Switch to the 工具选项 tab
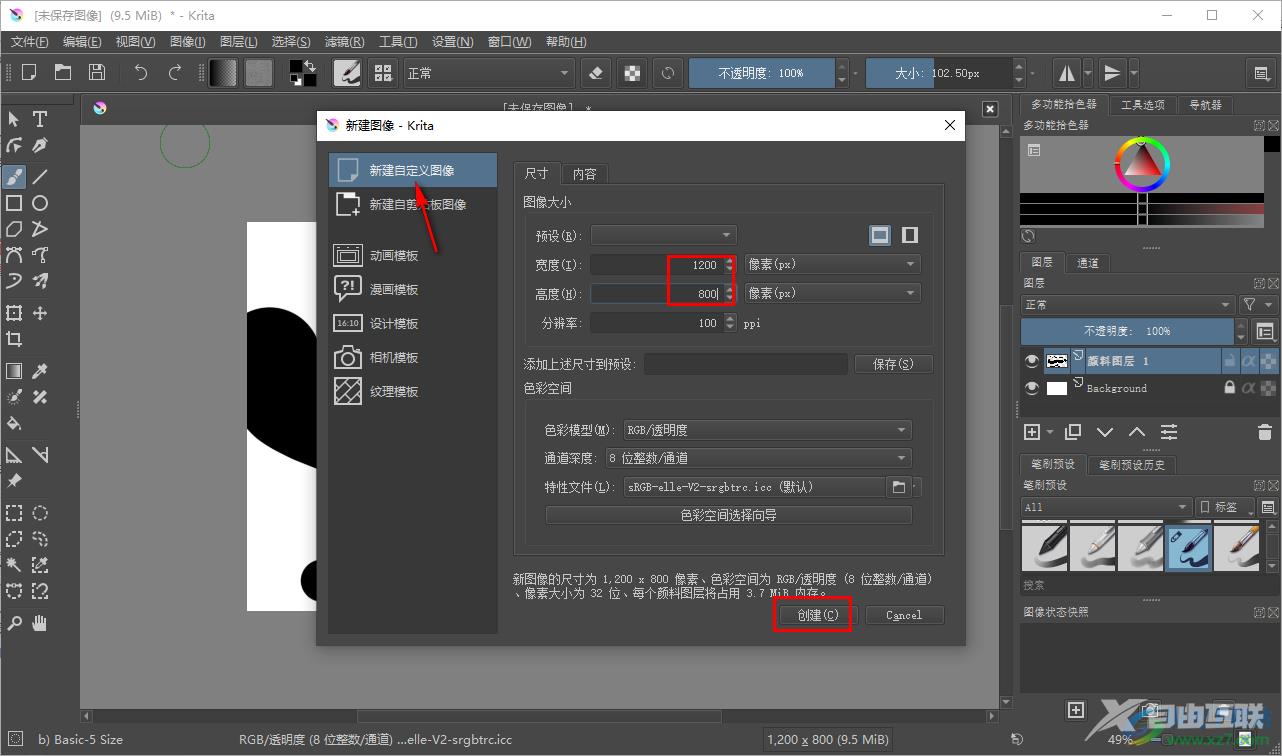This screenshot has height=756, width=1282. tap(1143, 104)
